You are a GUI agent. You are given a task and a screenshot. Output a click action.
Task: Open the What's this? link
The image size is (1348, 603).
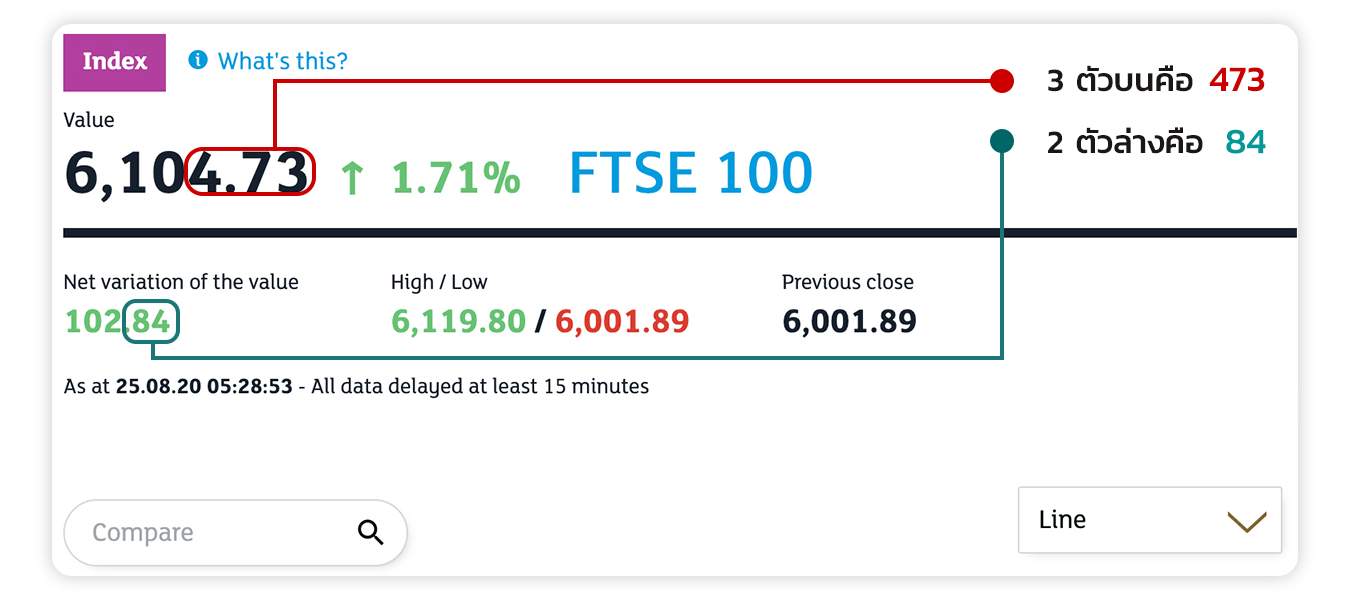(x=283, y=61)
